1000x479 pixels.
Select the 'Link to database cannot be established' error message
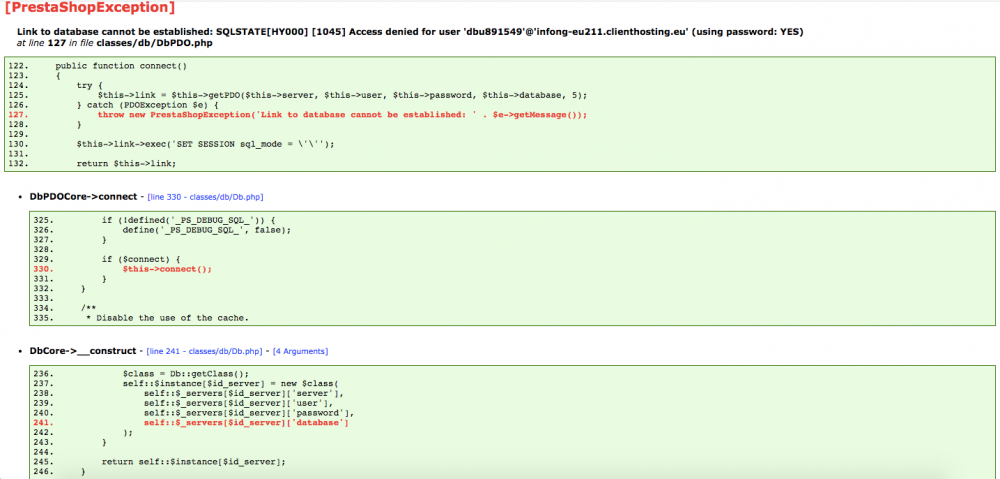pos(411,32)
